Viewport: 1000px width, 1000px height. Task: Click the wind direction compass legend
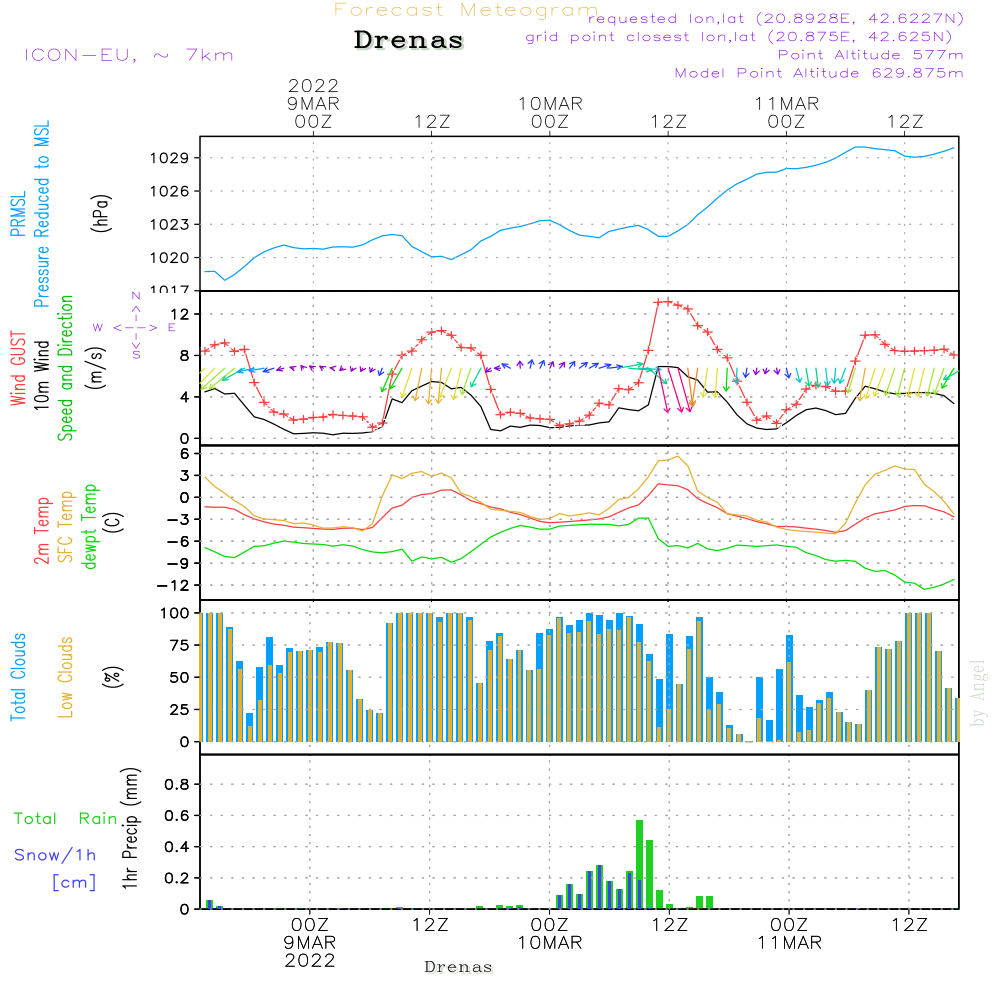tap(135, 327)
